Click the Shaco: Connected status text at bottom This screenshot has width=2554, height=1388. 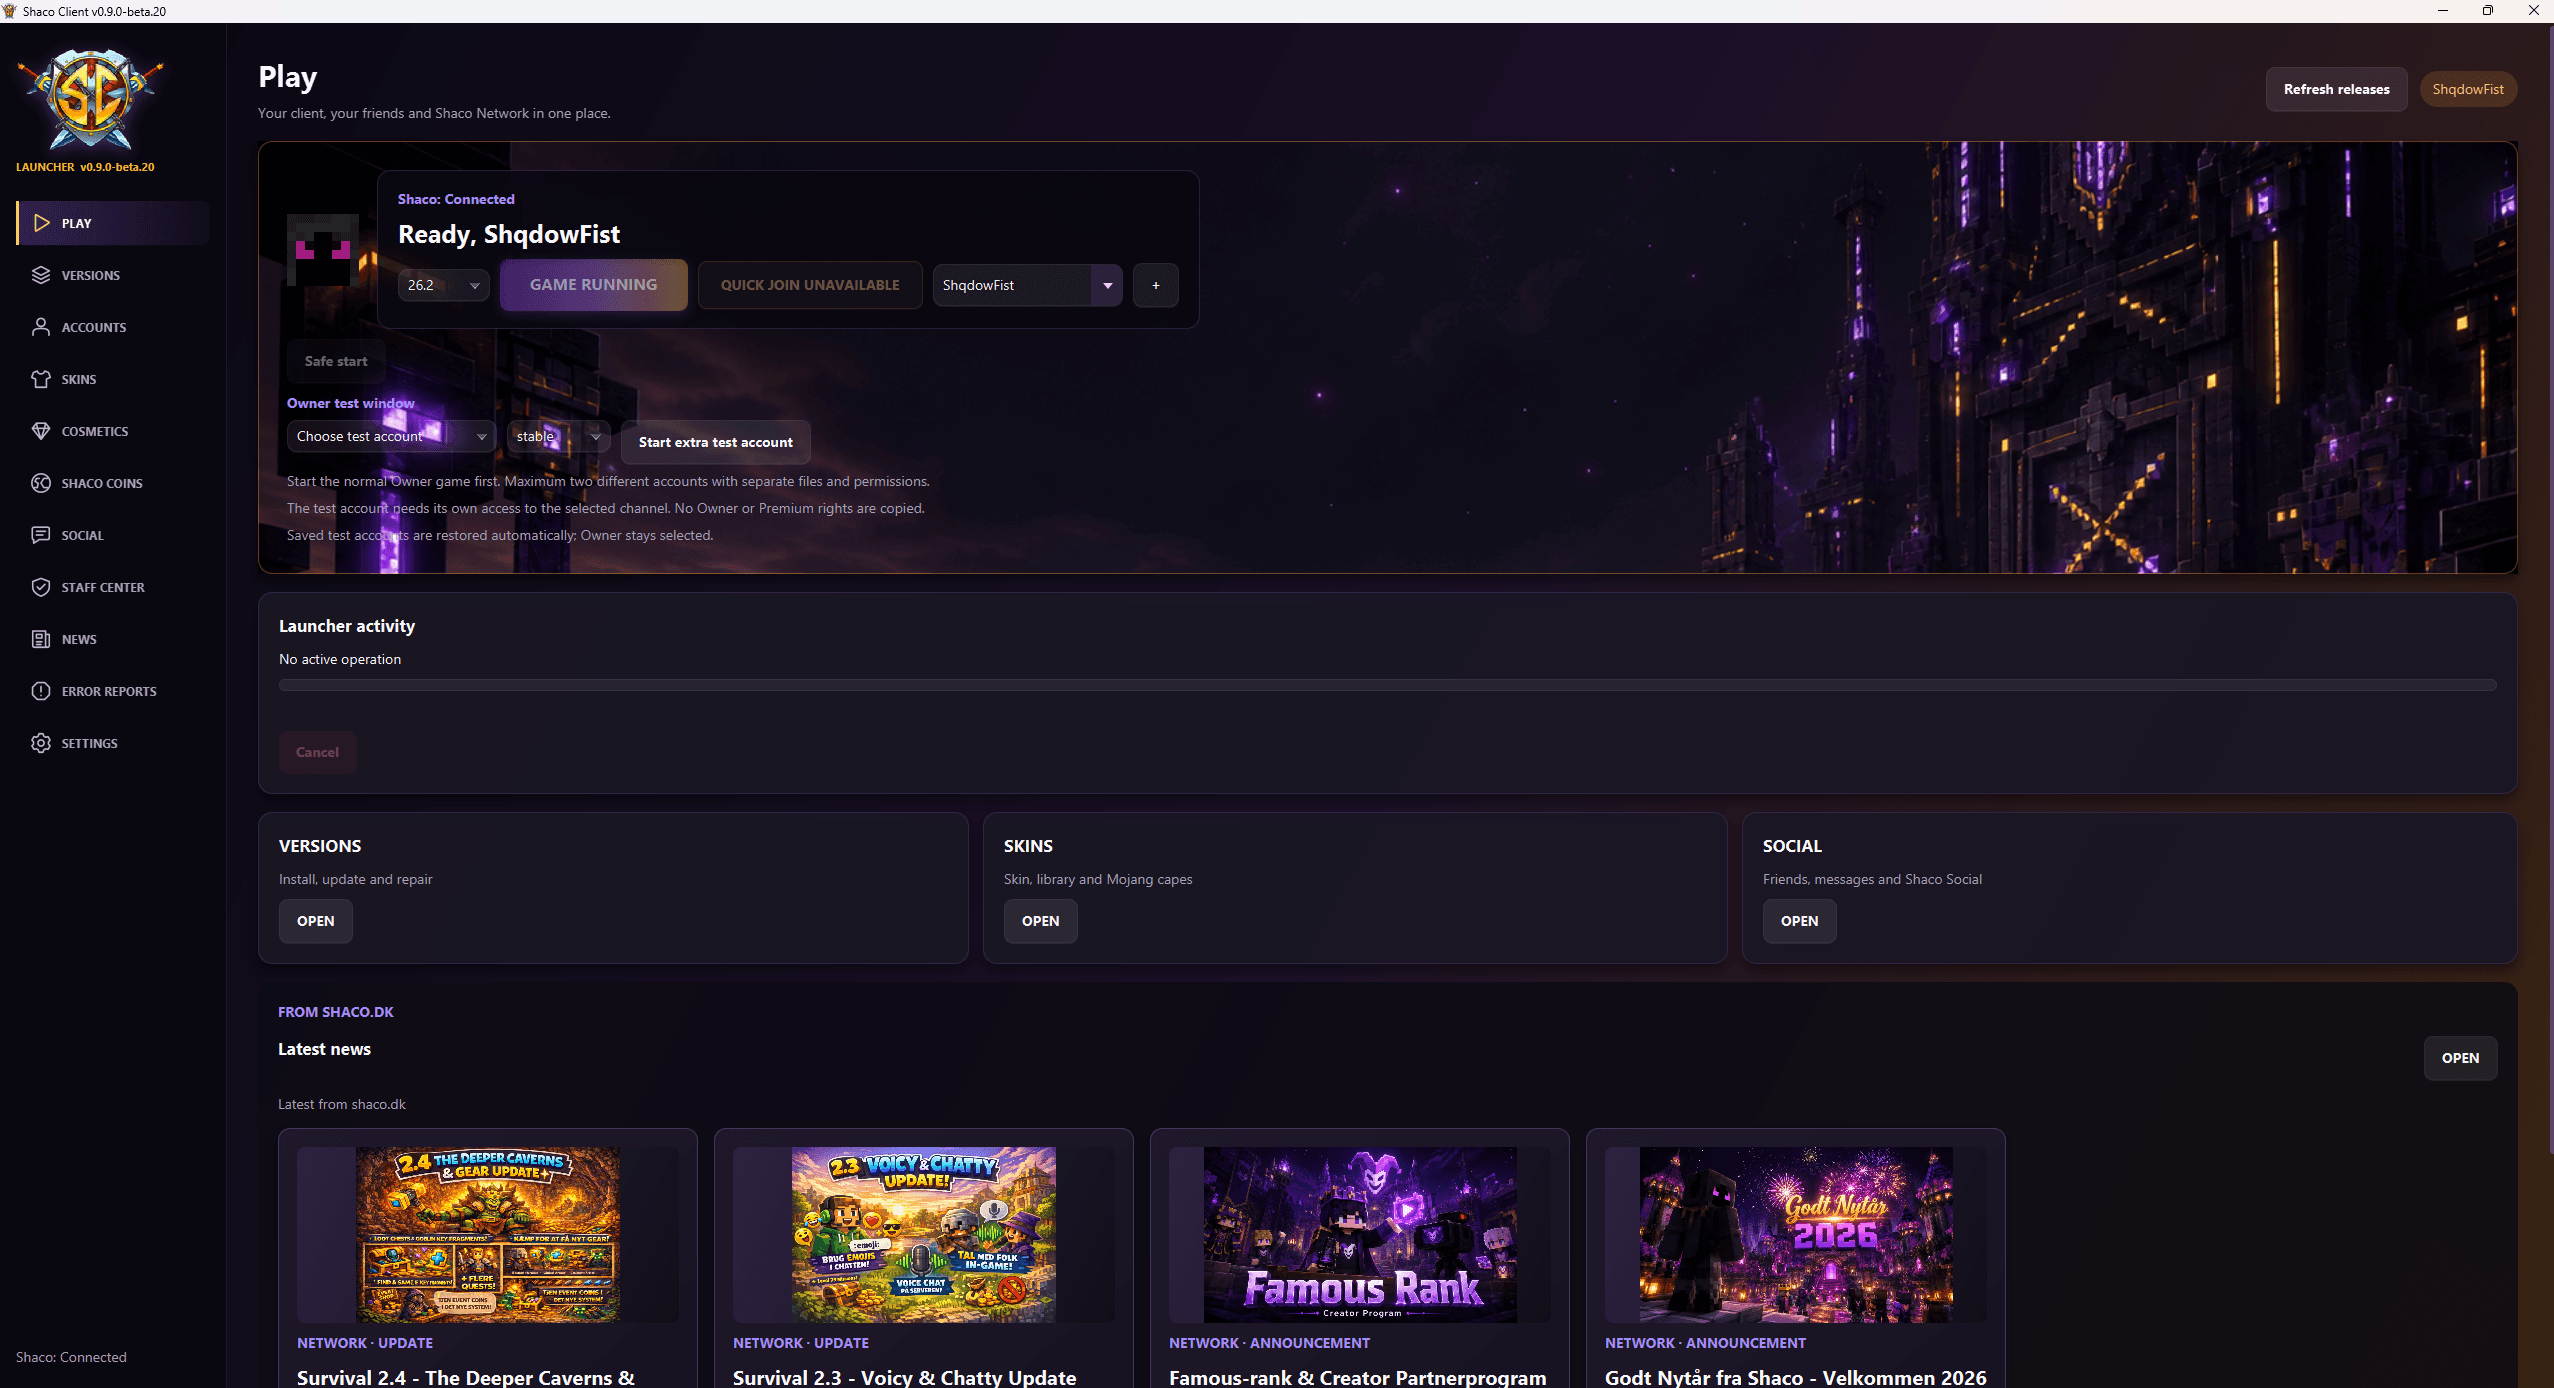point(71,1357)
